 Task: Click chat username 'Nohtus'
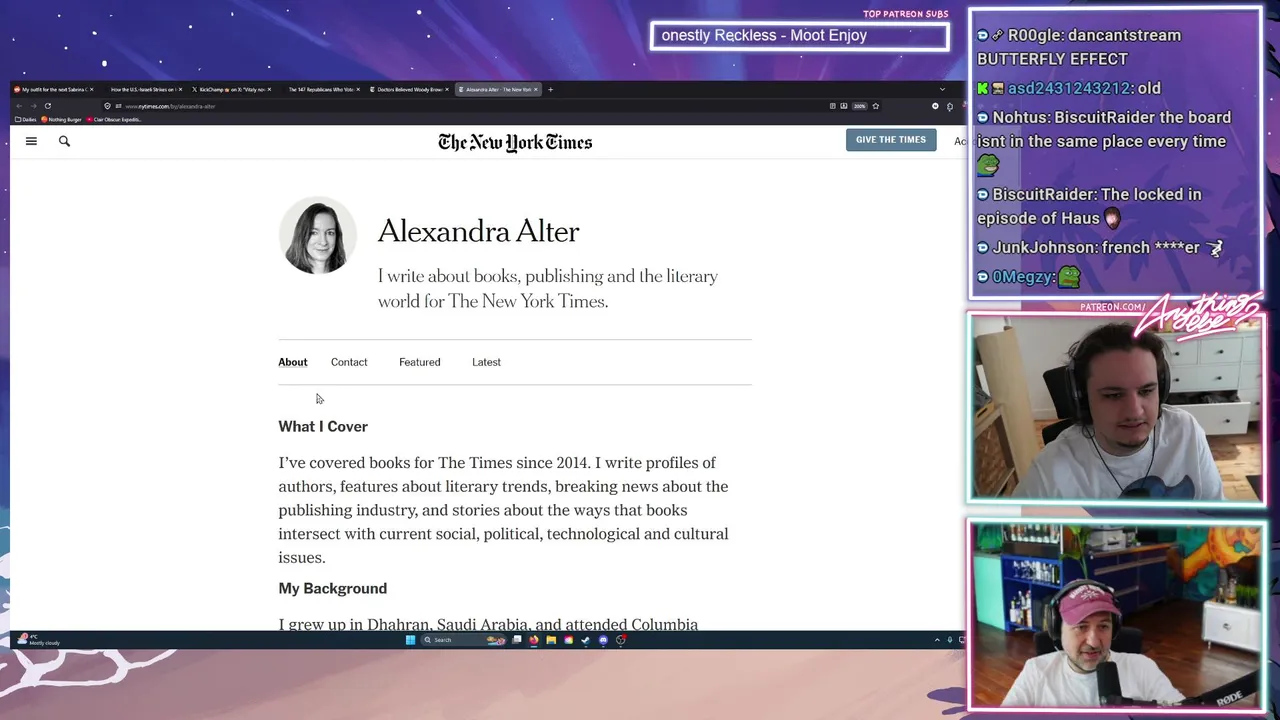click(1019, 117)
